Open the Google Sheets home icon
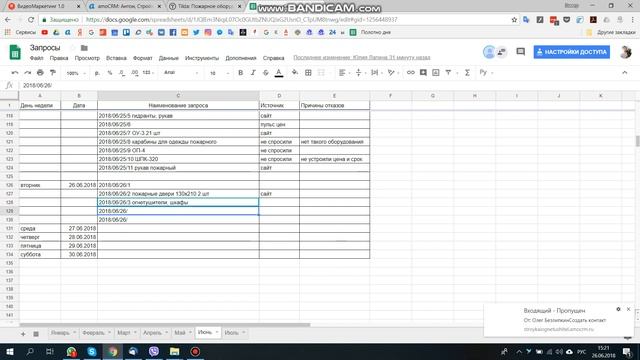The width and height of the screenshot is (640, 360). point(15,52)
